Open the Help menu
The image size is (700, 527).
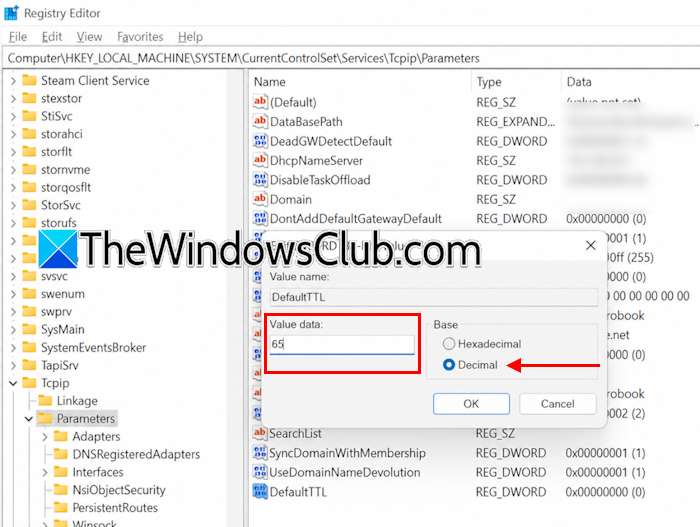click(190, 37)
